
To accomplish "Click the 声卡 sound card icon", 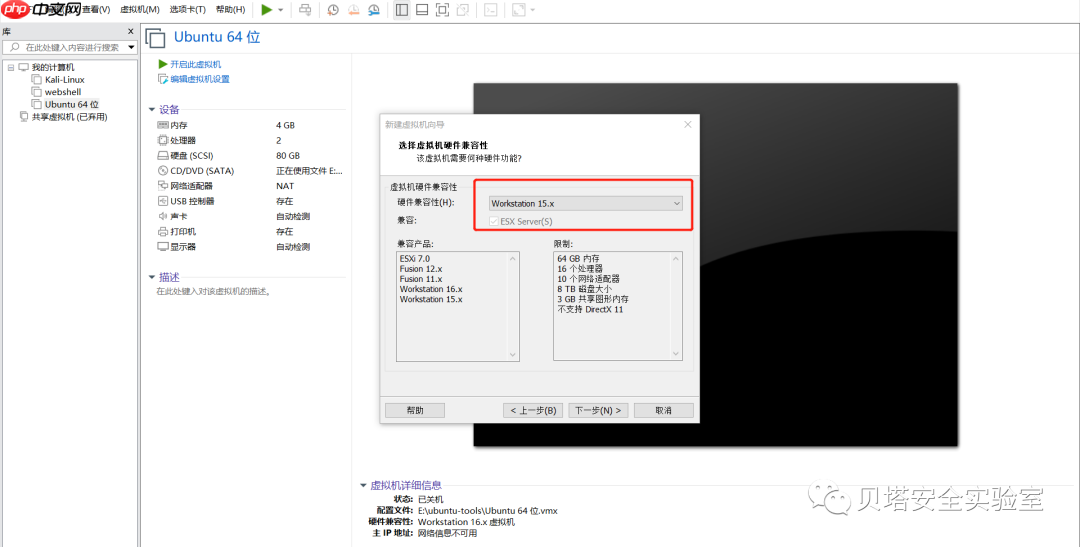I will coord(163,216).
